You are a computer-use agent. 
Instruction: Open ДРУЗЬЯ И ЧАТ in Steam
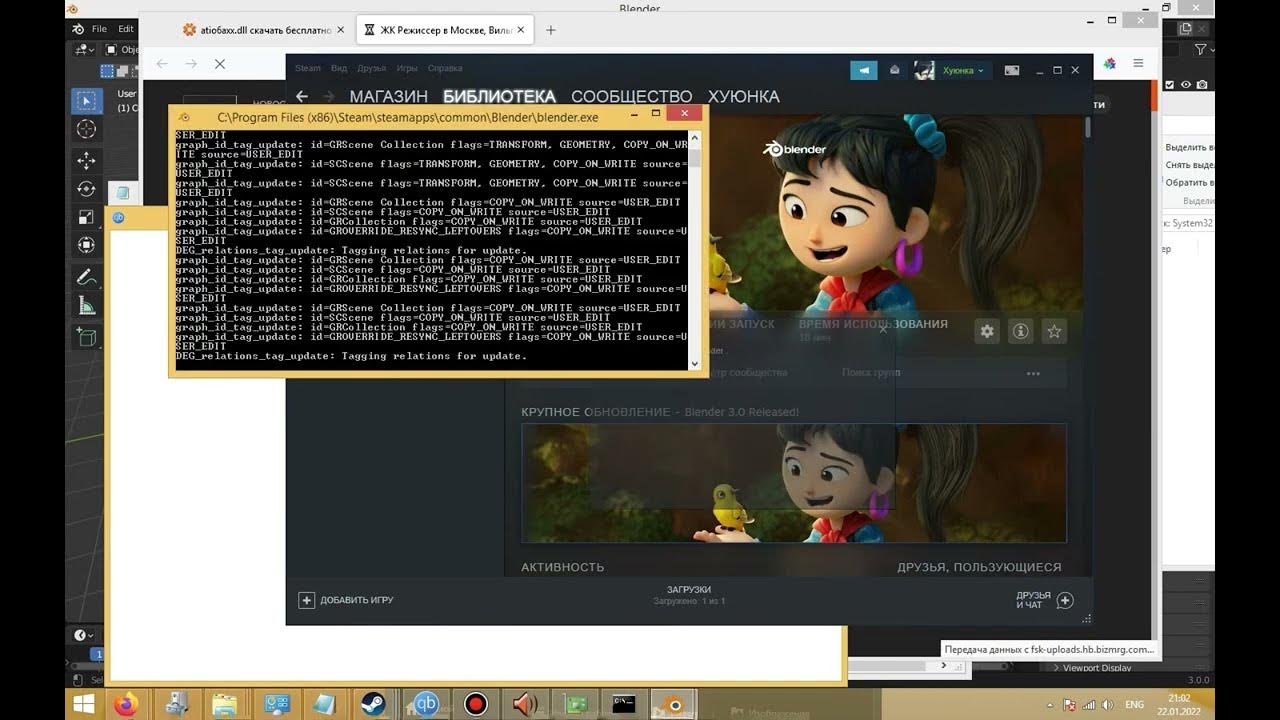coord(1045,600)
